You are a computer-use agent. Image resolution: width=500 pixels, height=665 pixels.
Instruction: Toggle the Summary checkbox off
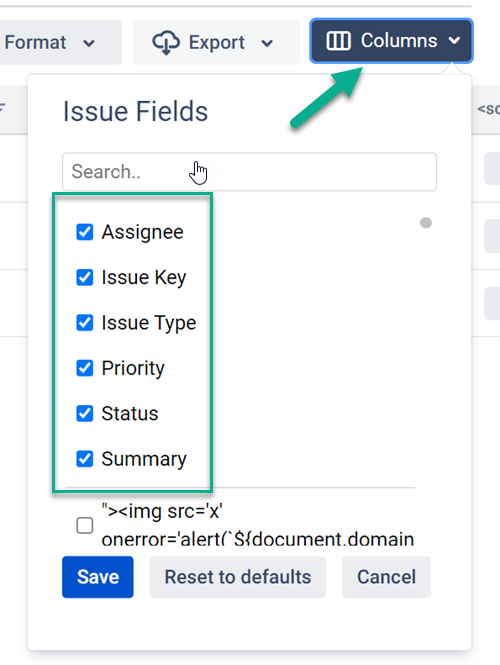[85, 459]
